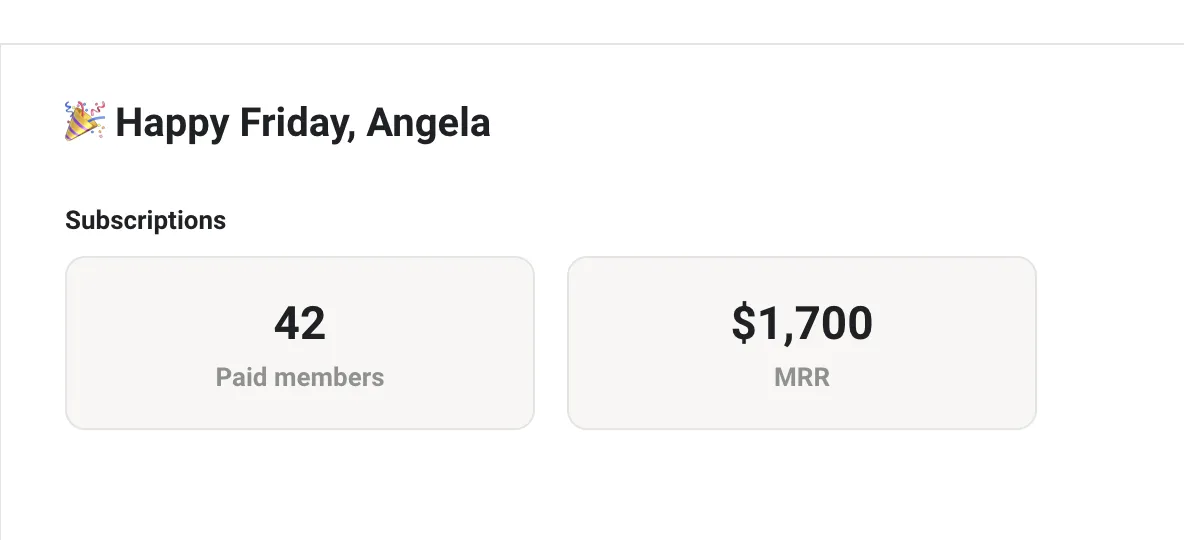Click the digit 2 in member count

(313, 323)
